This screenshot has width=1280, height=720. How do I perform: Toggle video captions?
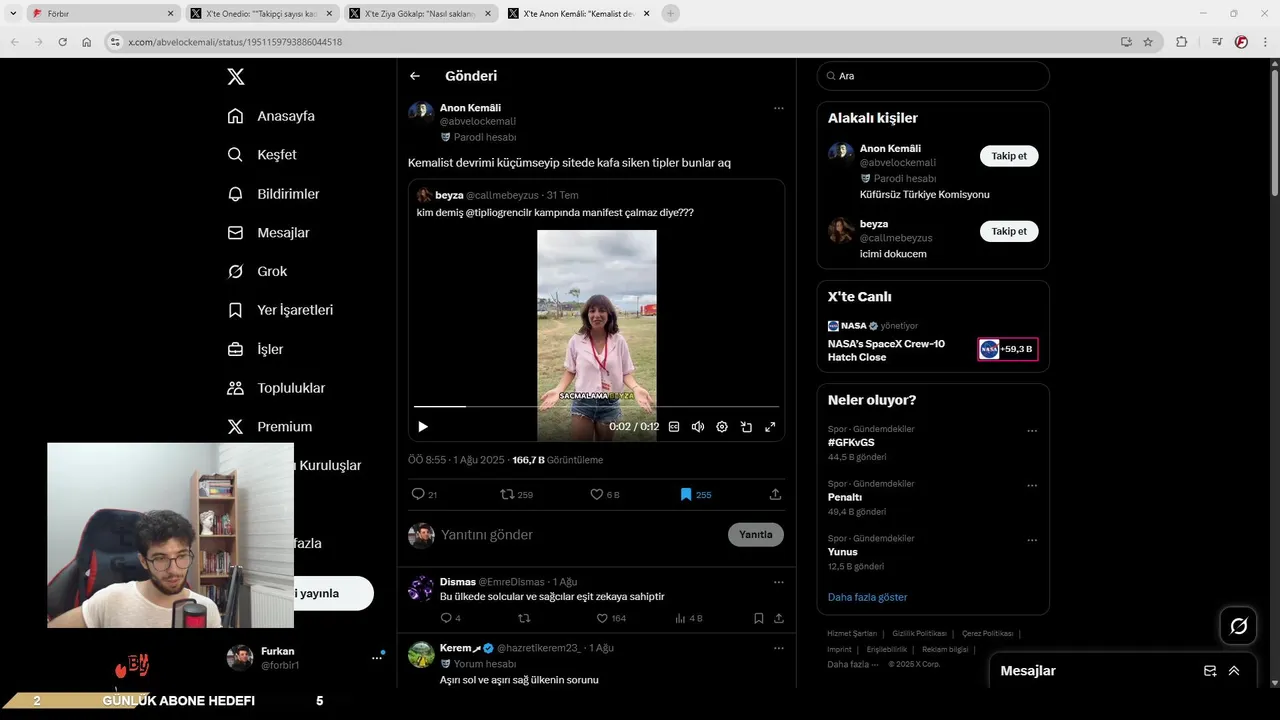click(x=674, y=427)
